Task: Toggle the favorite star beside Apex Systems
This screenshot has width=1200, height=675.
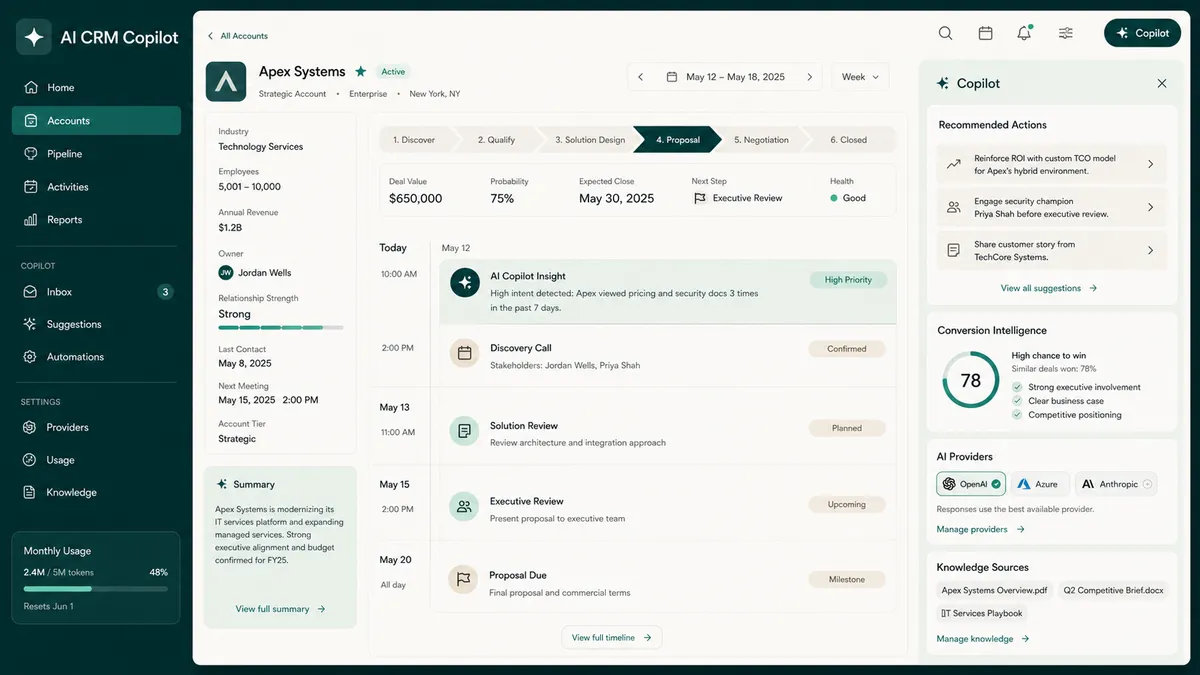Action: pos(360,72)
